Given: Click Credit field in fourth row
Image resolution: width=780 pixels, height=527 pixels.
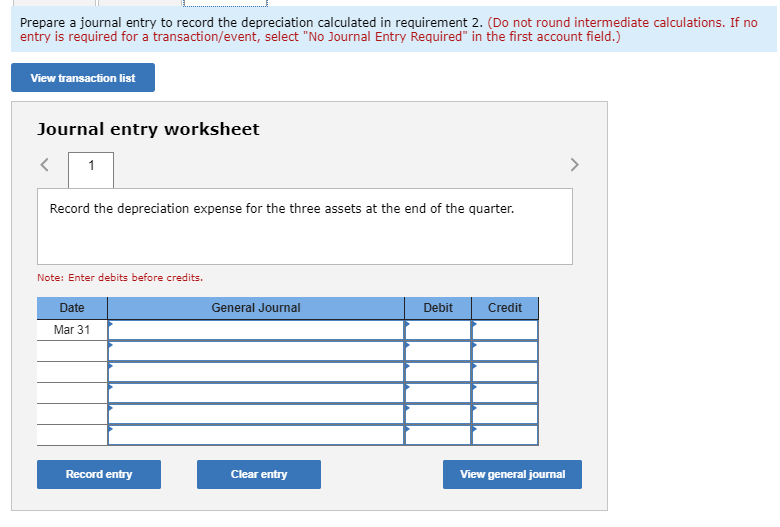Looking at the screenshot, I should point(505,393).
